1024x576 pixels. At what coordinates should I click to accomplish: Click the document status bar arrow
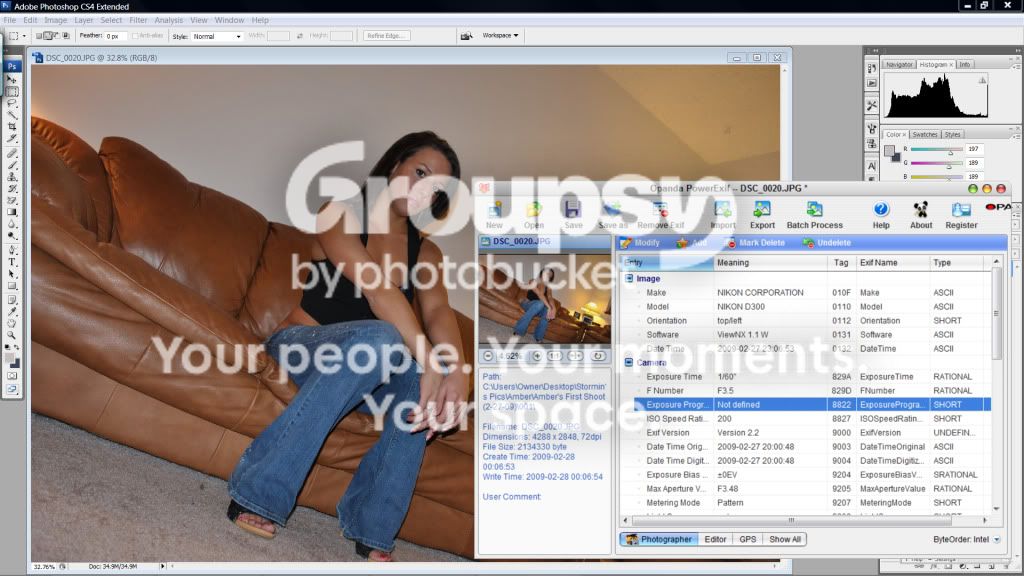[163, 566]
